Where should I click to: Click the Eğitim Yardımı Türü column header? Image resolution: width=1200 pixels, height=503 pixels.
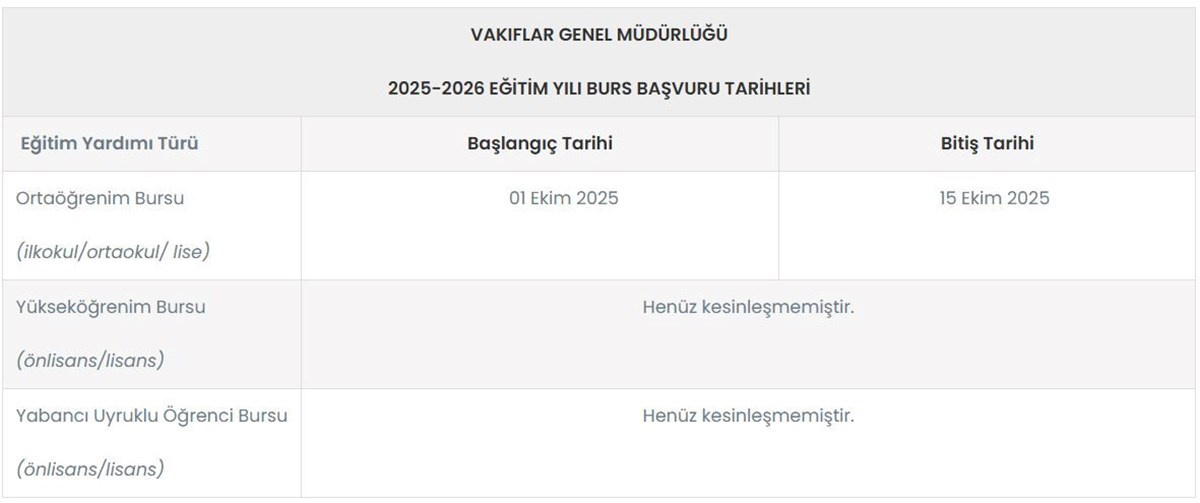(x=110, y=143)
